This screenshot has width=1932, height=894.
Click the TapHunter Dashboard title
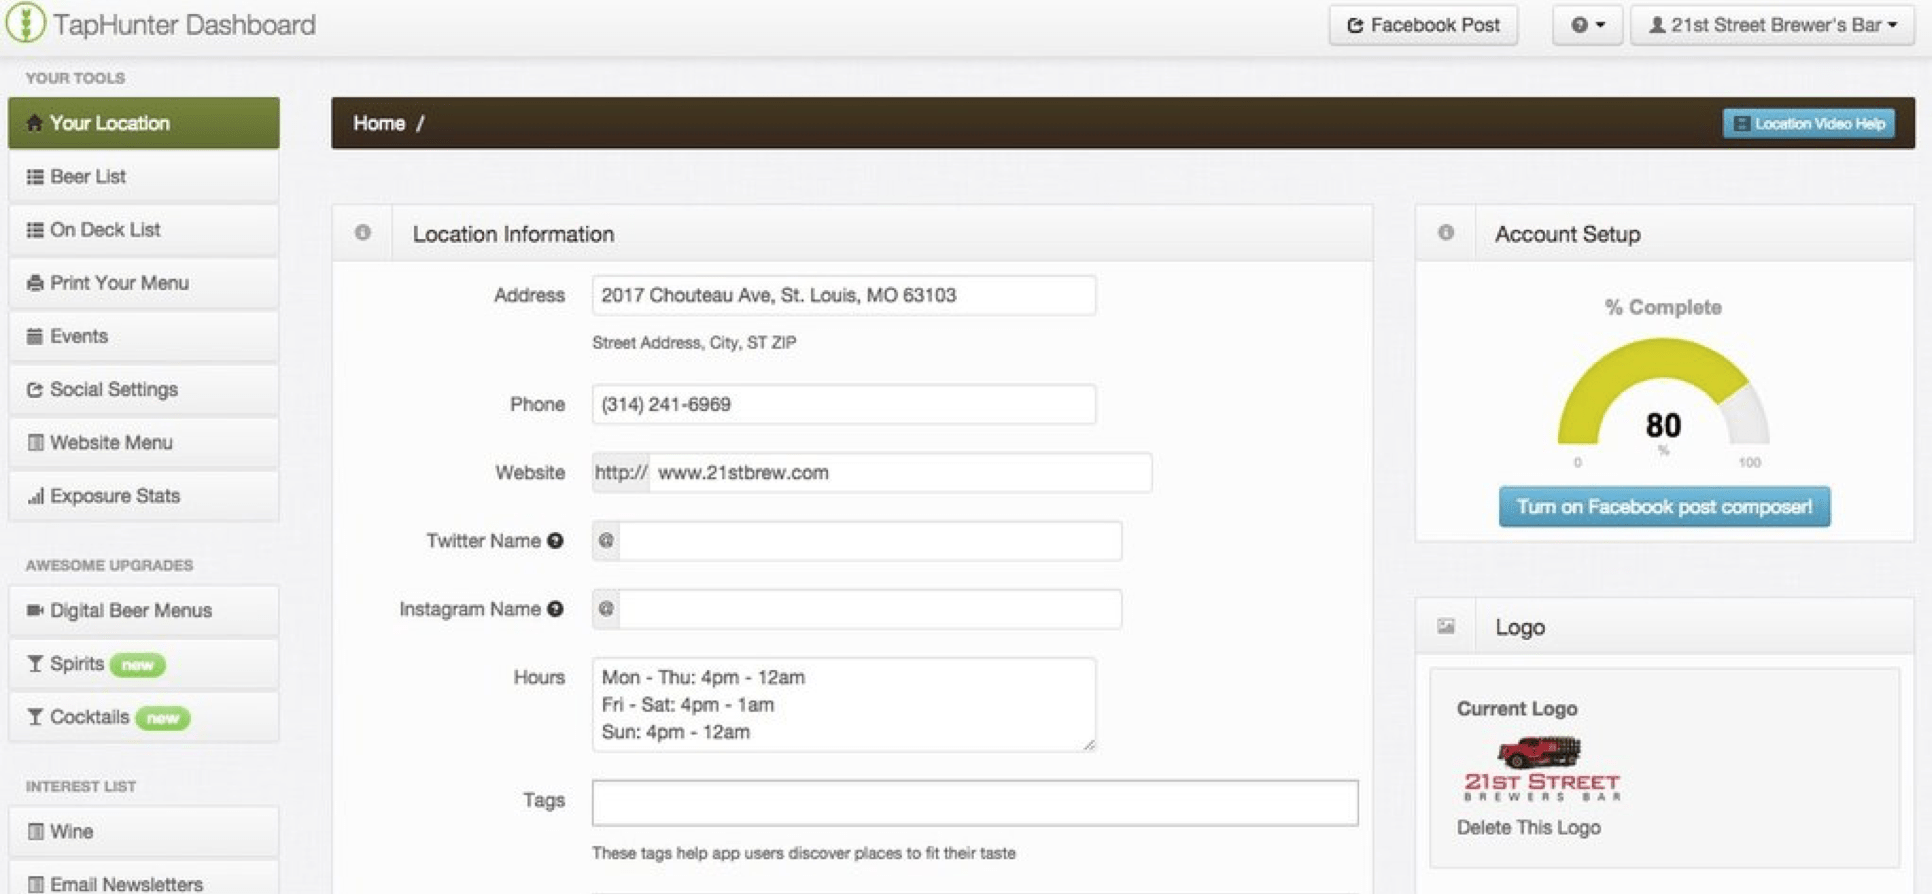tap(184, 24)
